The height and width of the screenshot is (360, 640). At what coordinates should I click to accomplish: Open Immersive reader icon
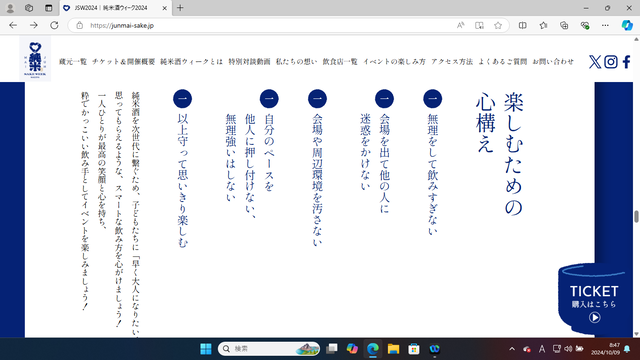[x=479, y=25]
